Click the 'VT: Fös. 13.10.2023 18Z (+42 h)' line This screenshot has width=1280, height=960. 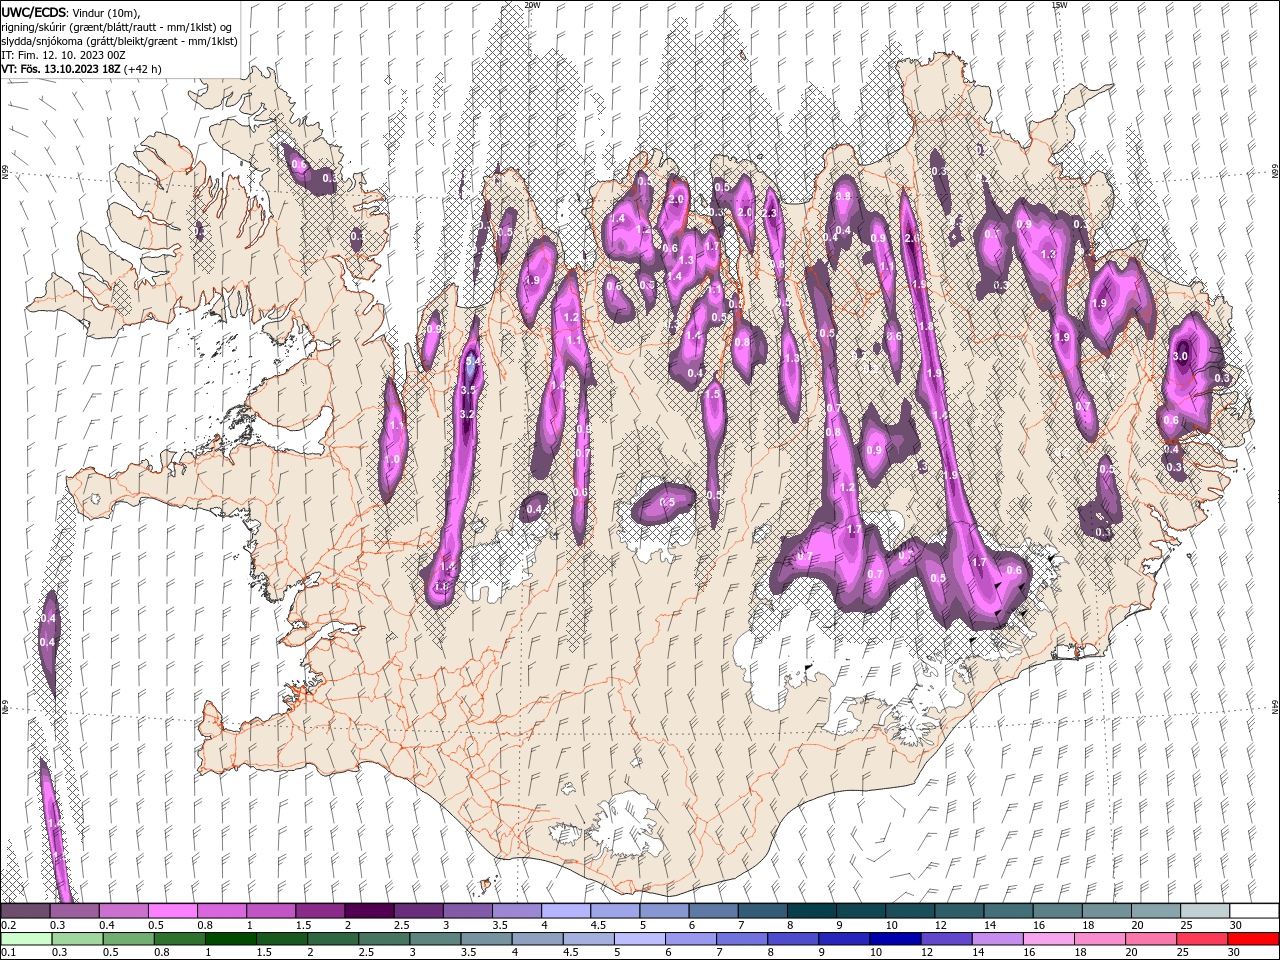[x=81, y=69]
